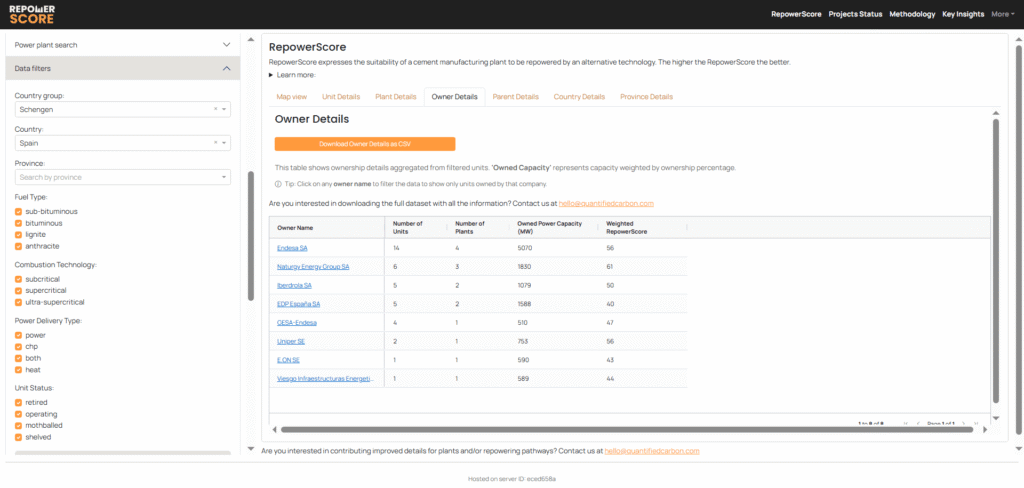Image resolution: width=1024 pixels, height=488 pixels.
Task: Disable the mothballed unit status
Action: pos(19,425)
